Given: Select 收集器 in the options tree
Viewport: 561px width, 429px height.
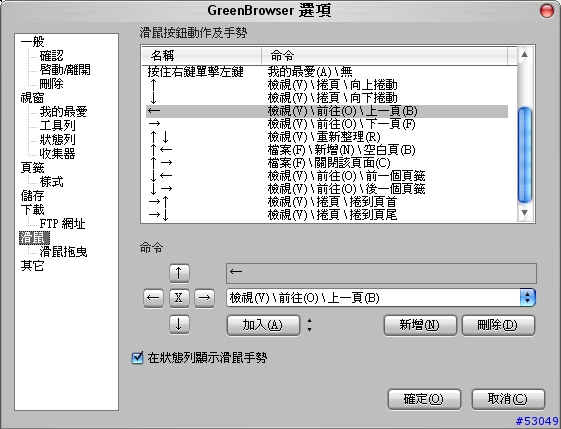Looking at the screenshot, I should point(58,153).
